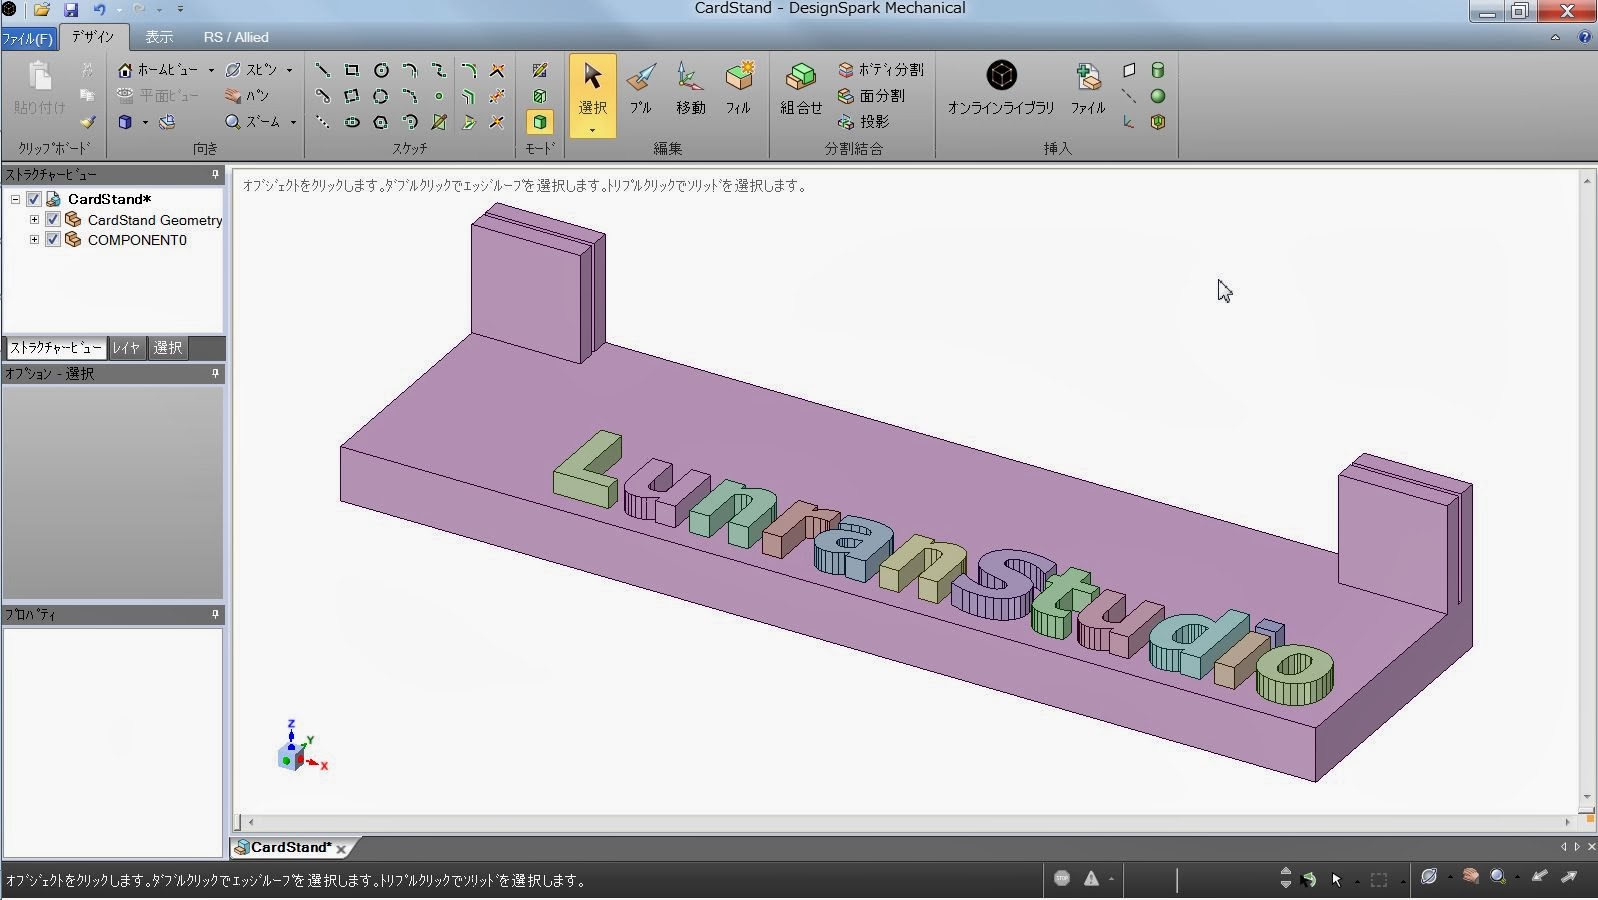Screen dimensions: 1598x900
Task: Click the Split Face (面分割) tool
Action: click(872, 95)
